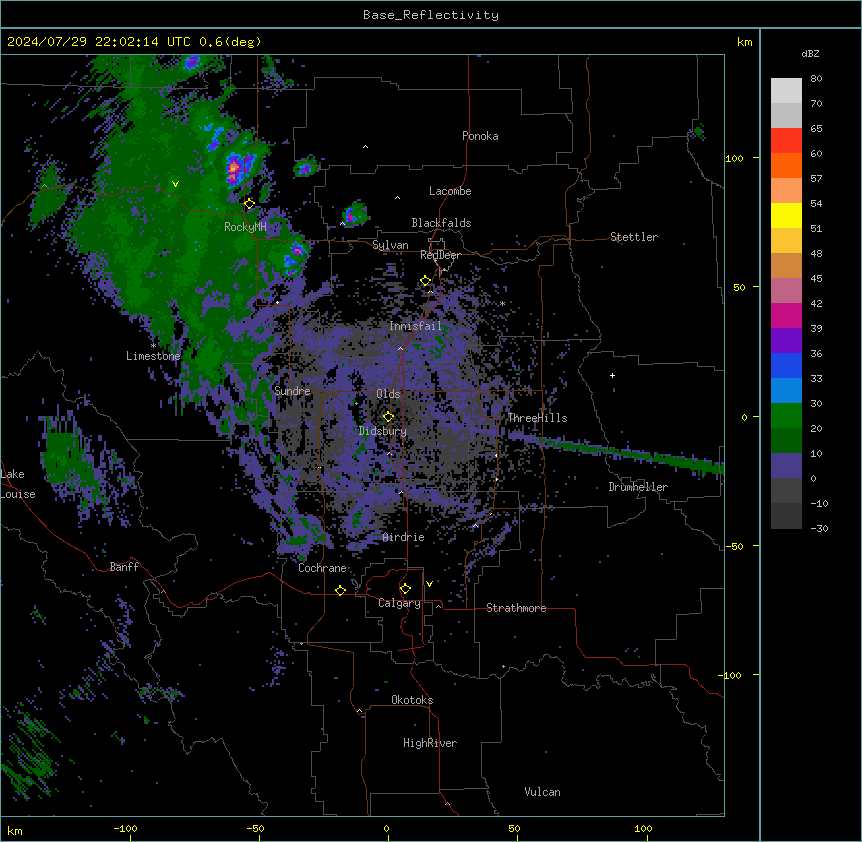Viewport: 862px width, 842px height.
Task: Click the Base_Reflectivity title text
Action: [431, 15]
